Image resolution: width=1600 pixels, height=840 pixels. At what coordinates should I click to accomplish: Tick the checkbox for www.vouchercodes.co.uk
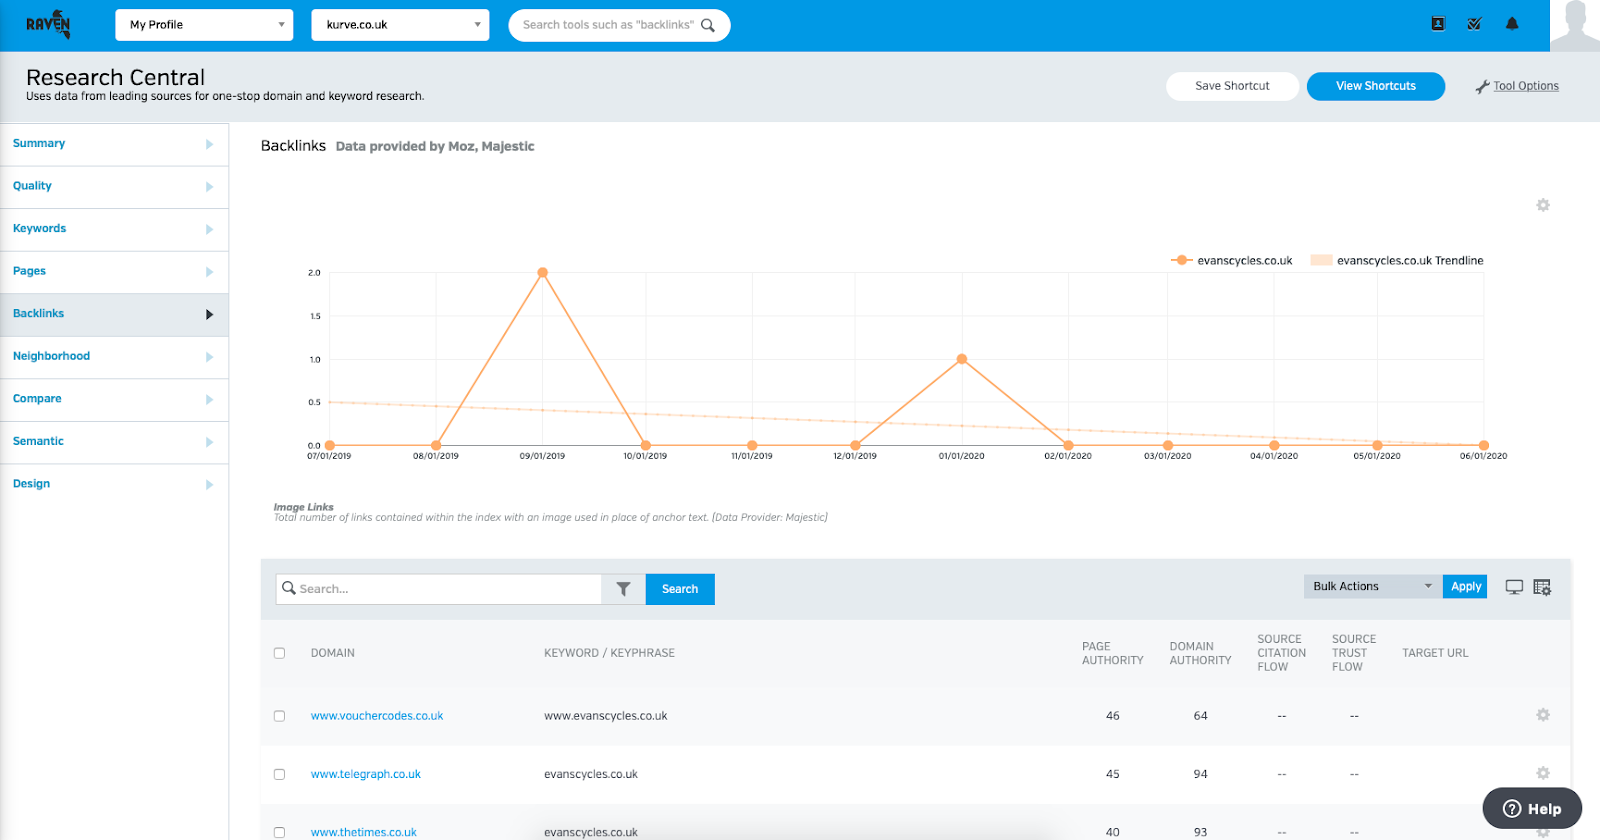tap(279, 716)
